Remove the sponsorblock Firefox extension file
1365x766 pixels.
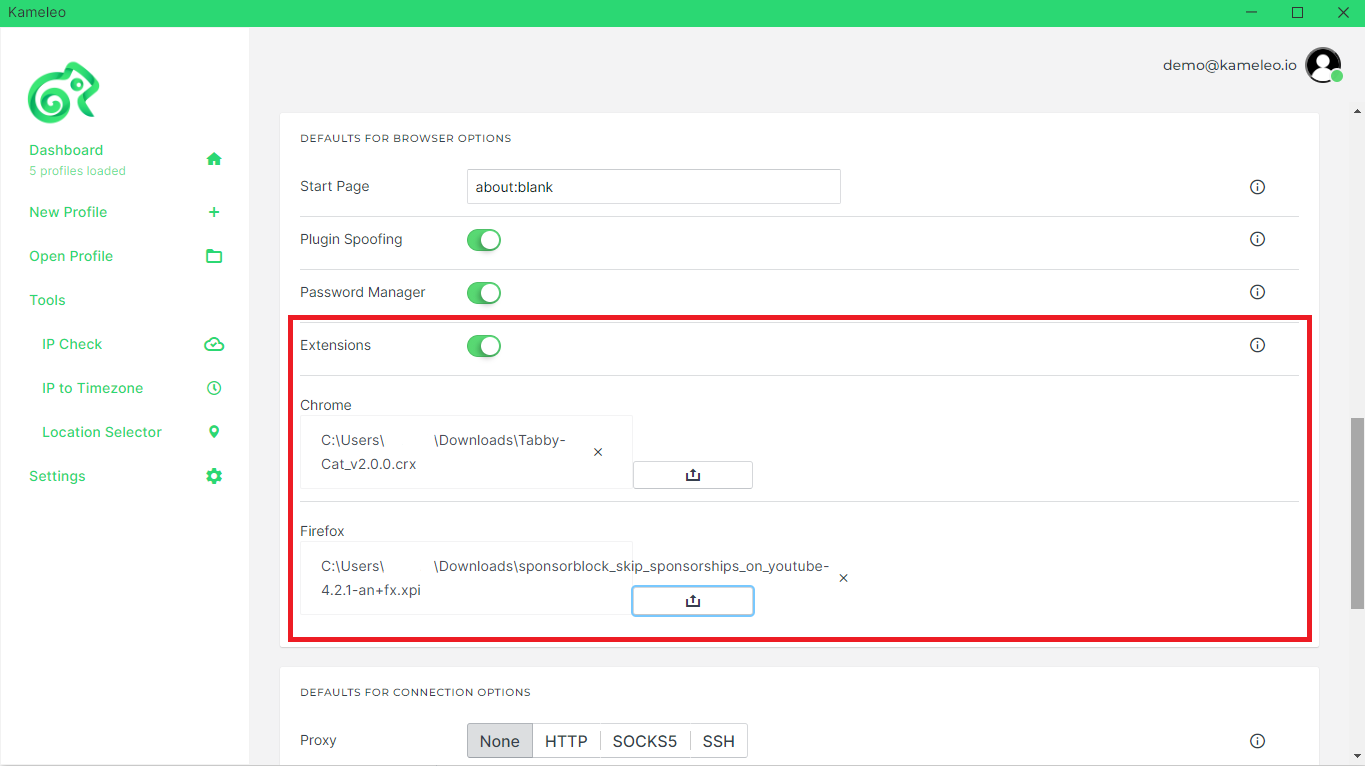[x=843, y=578]
